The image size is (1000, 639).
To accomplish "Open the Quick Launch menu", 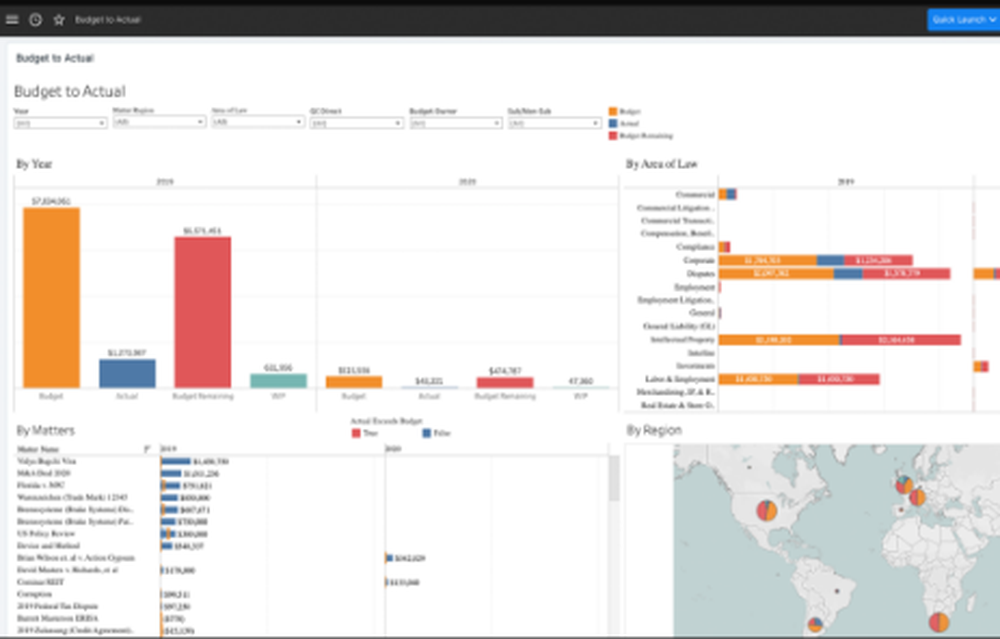I will click(963, 20).
